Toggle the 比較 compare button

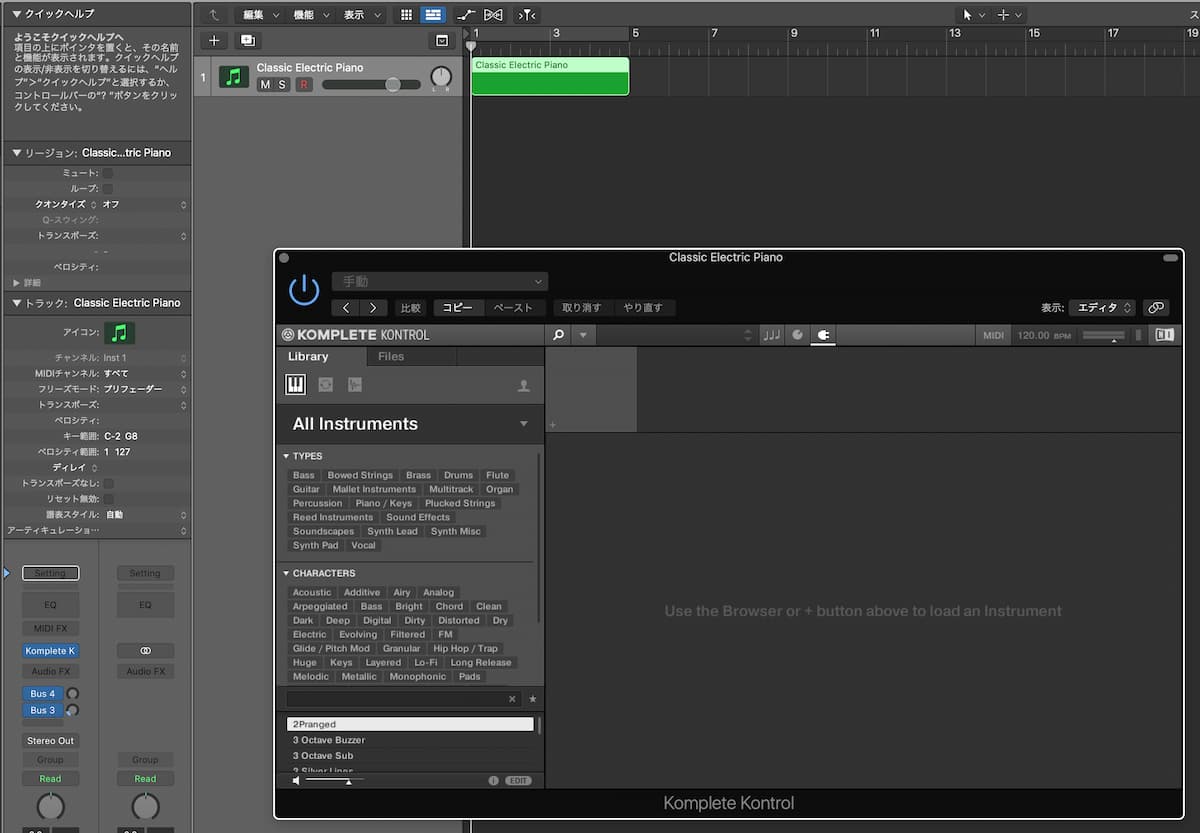[410, 308]
